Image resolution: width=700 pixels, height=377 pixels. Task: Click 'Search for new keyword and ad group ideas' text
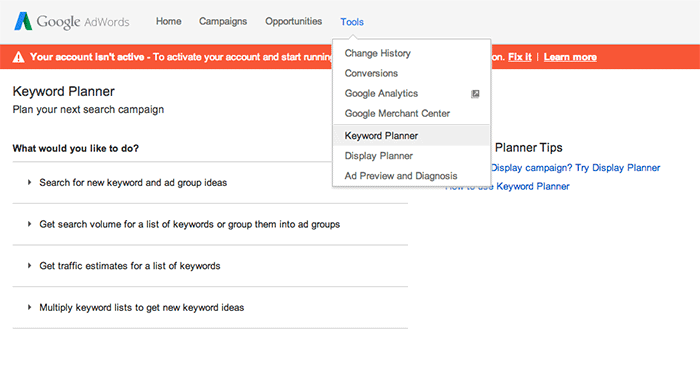click(133, 183)
